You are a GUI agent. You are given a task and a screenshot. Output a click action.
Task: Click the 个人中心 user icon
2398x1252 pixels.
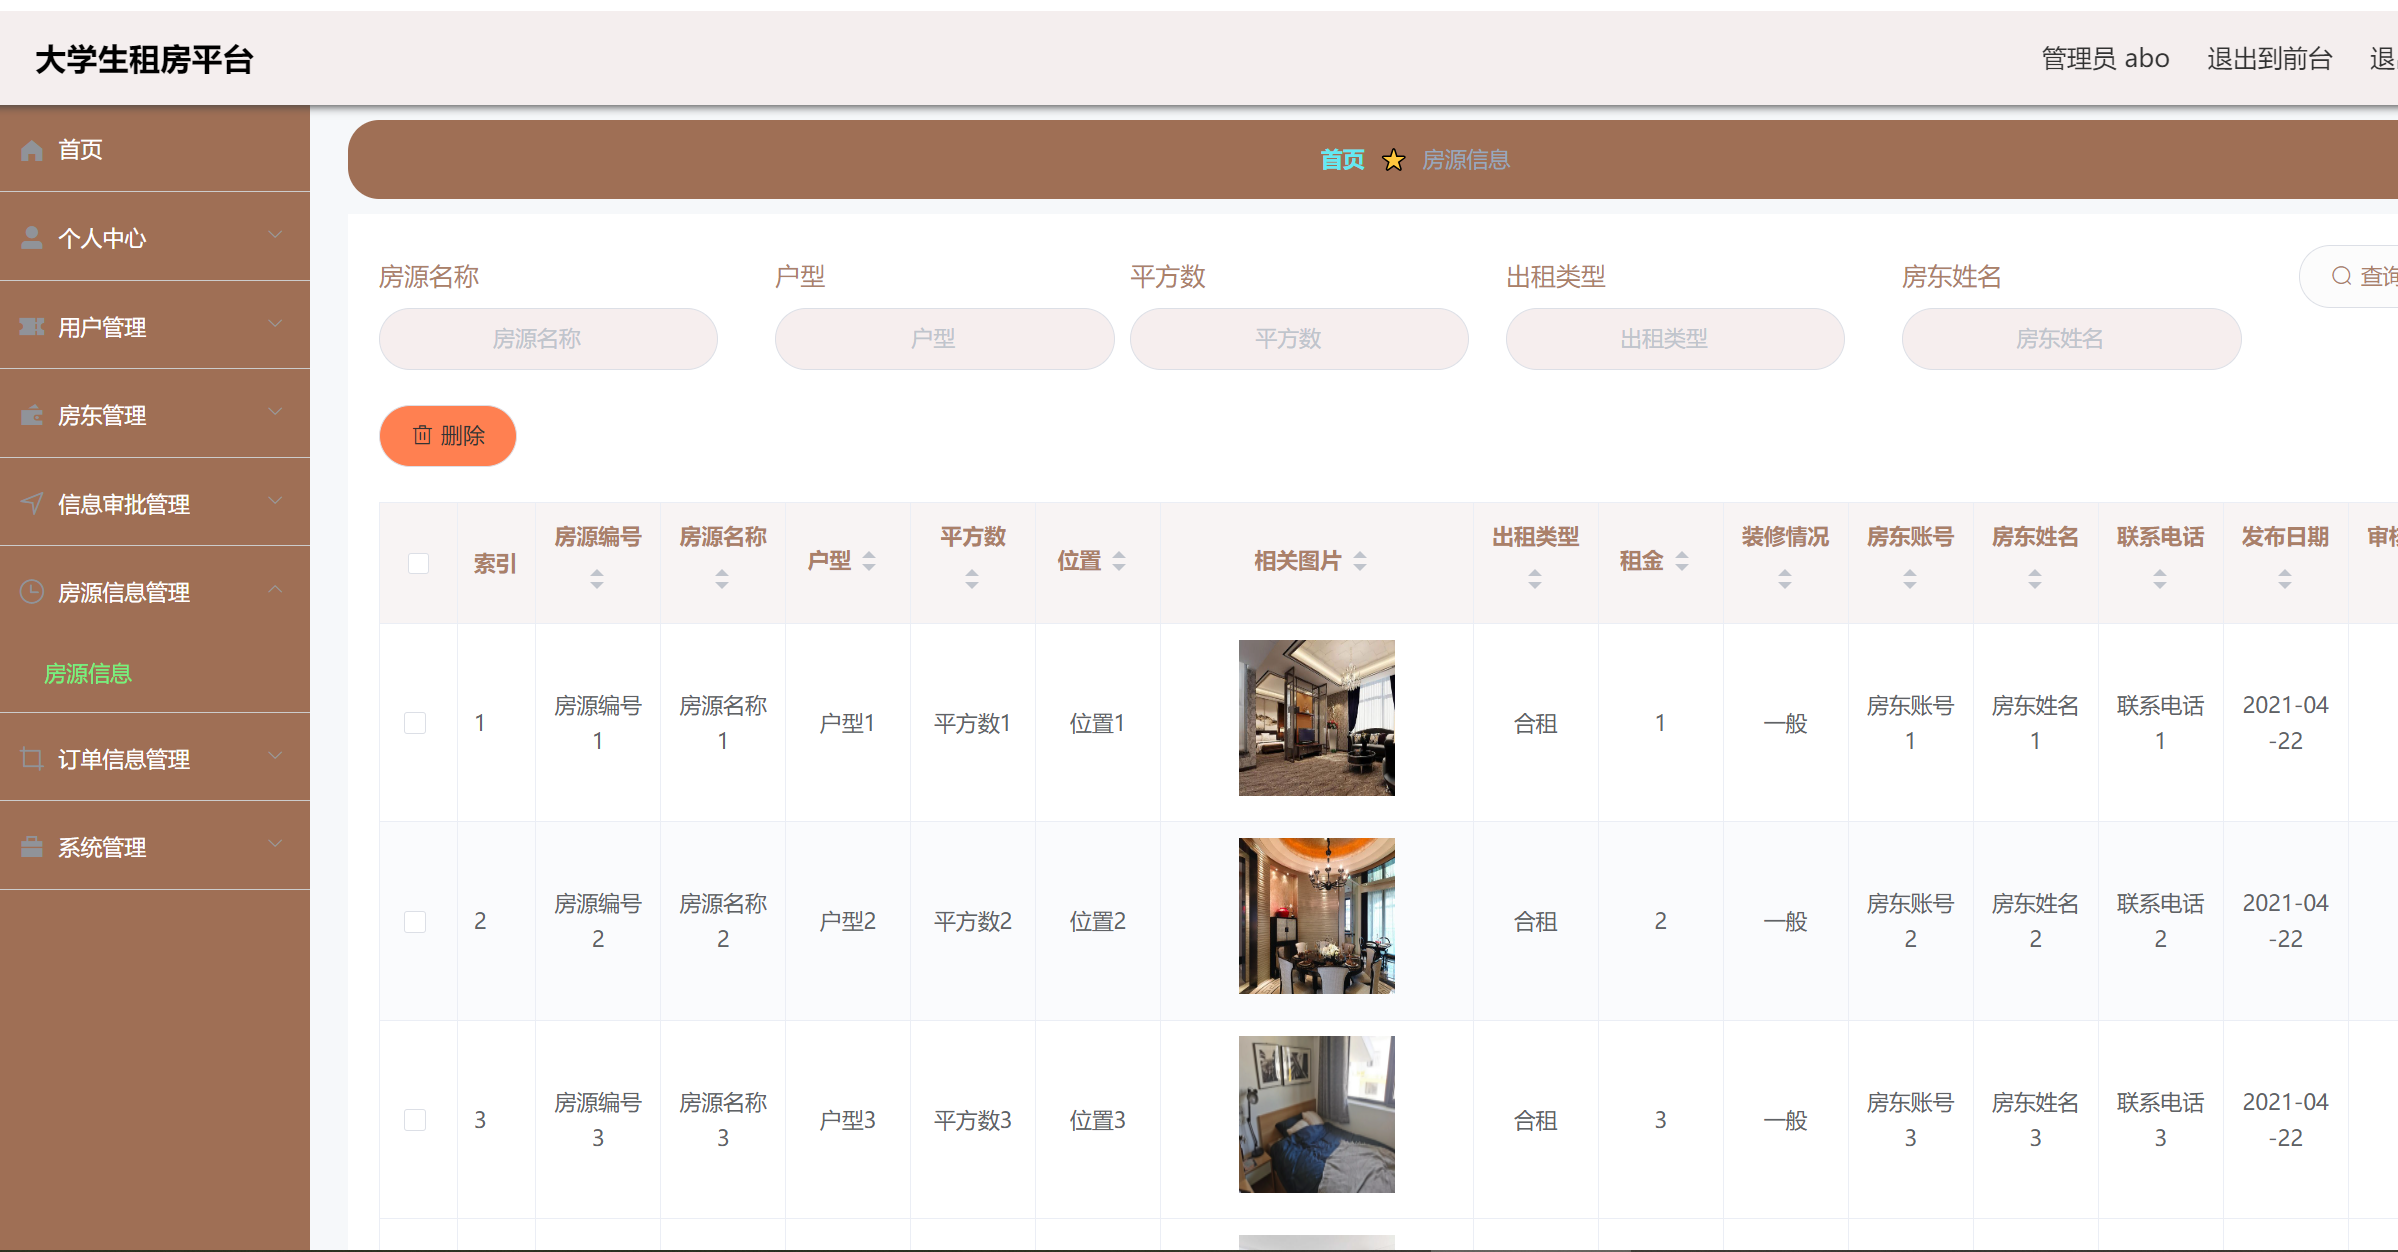tap(32, 238)
